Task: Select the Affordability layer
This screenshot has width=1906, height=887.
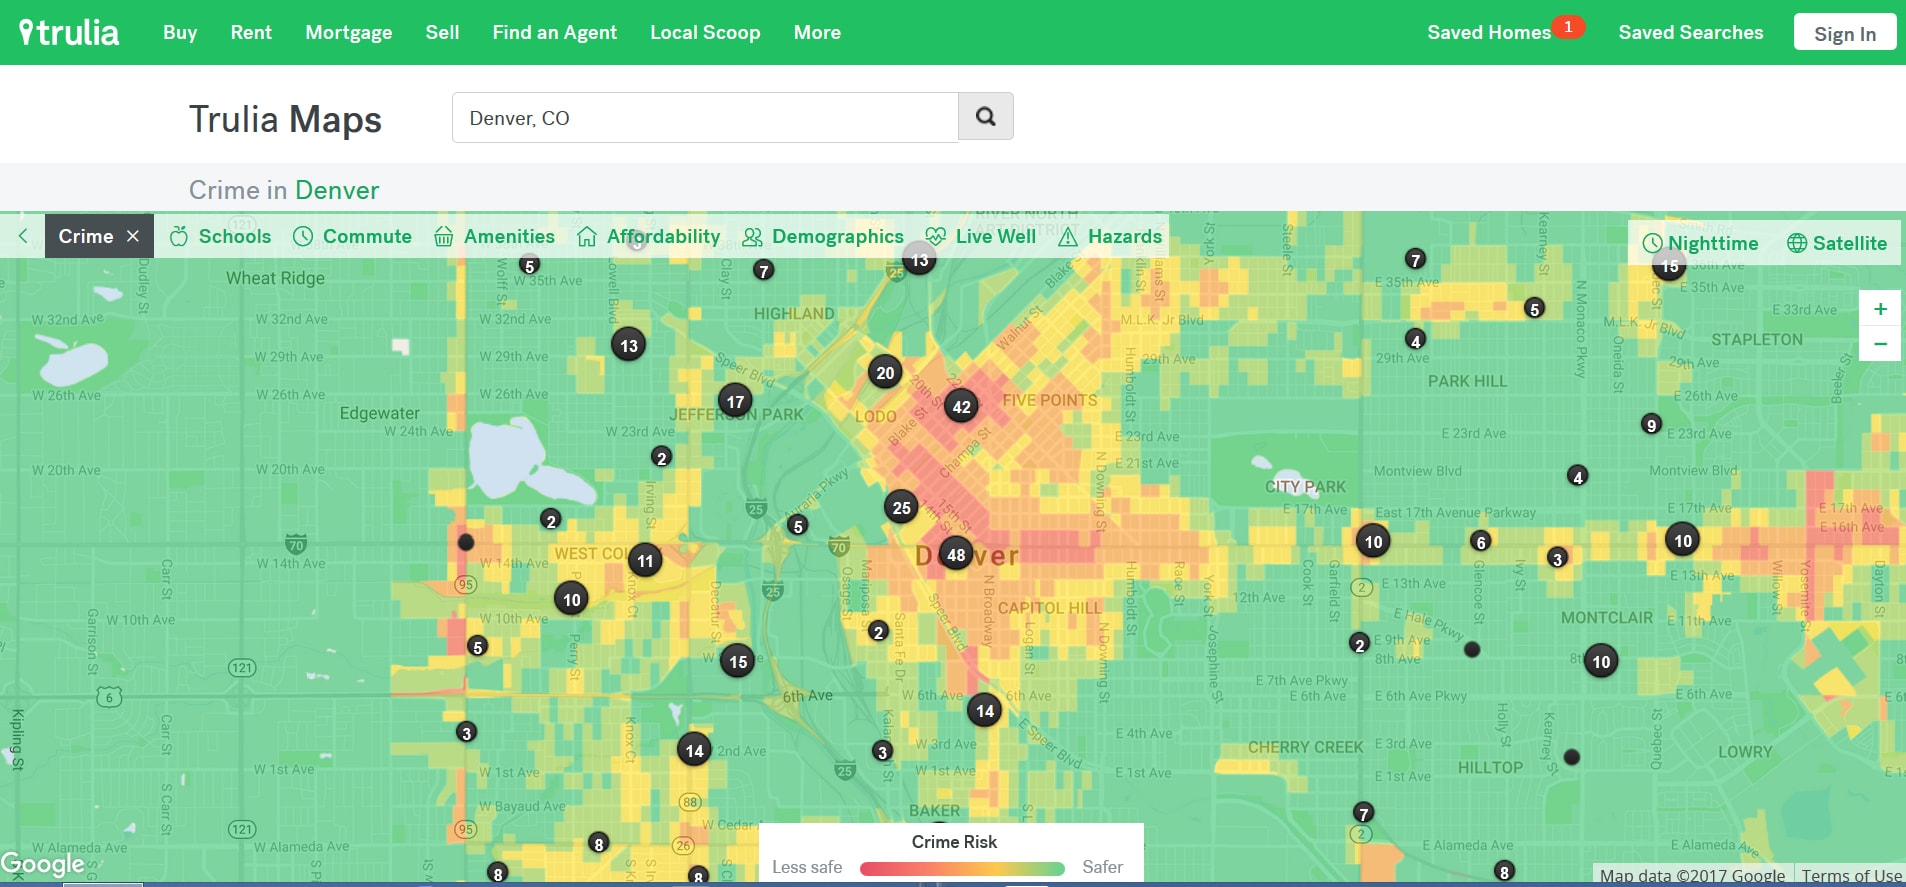Action: coord(648,236)
